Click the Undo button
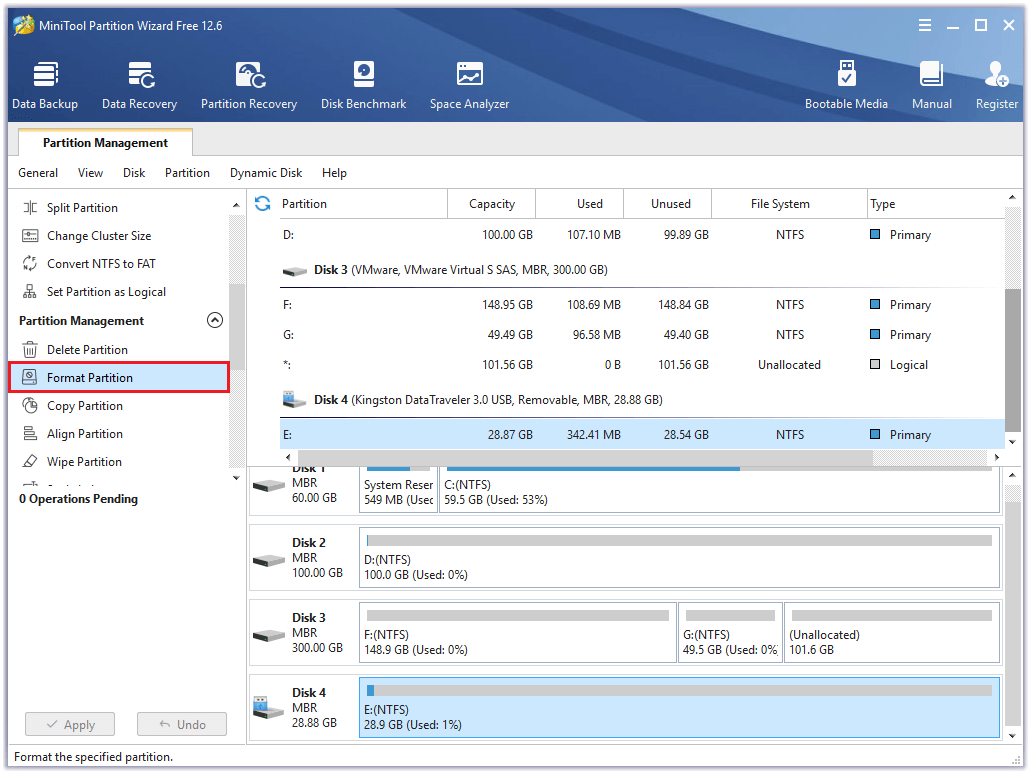 click(182, 724)
